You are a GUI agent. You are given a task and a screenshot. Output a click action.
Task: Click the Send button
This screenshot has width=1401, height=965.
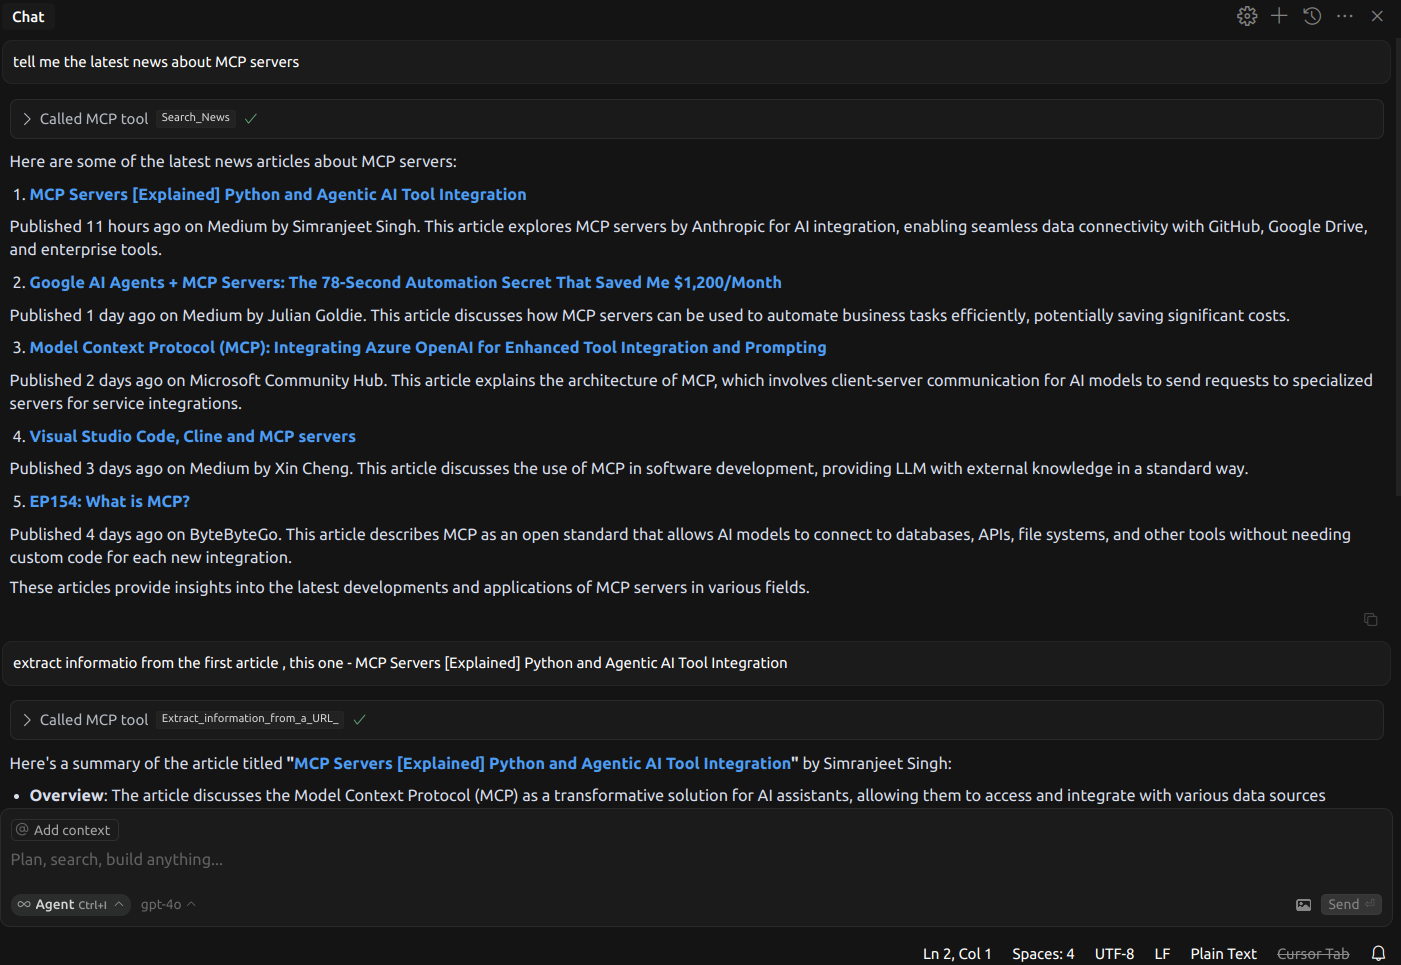(x=1351, y=904)
